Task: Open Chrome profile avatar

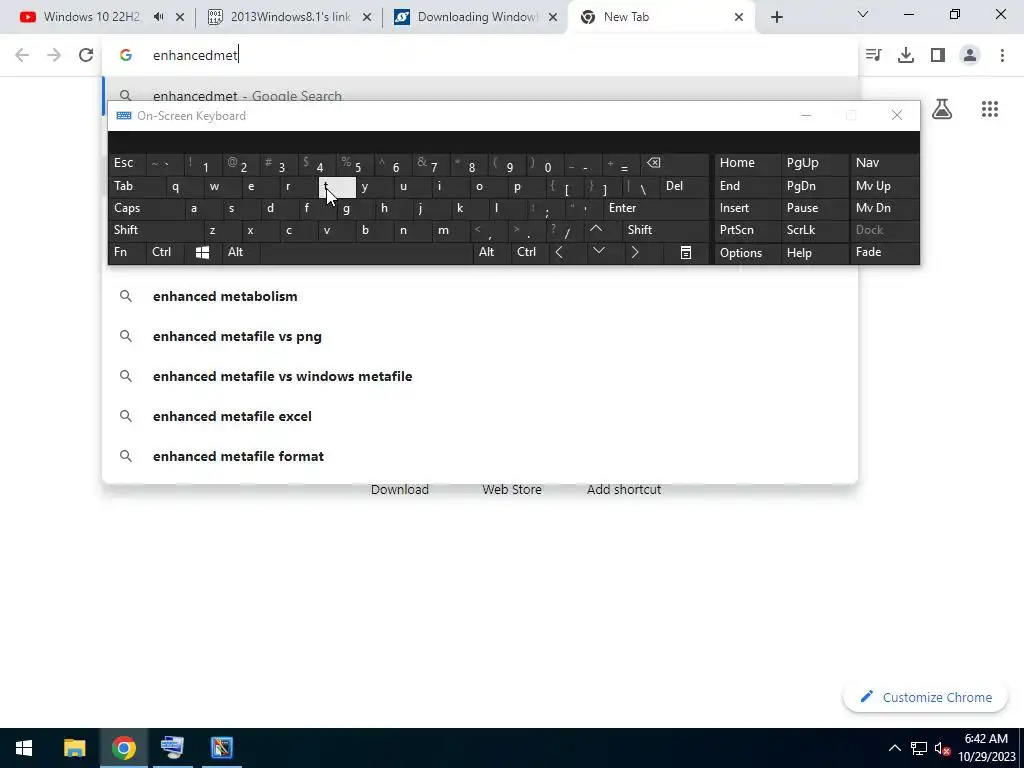Action: [970, 55]
